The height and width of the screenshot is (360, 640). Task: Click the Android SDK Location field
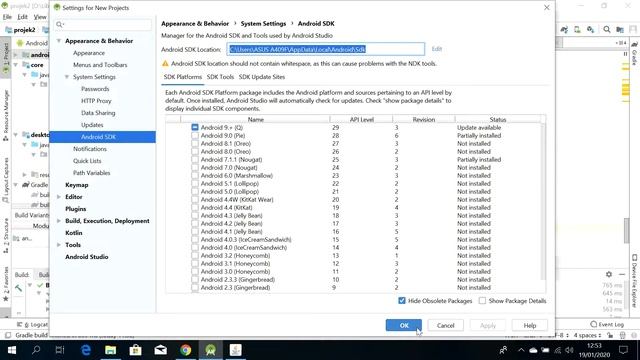pos(326,49)
